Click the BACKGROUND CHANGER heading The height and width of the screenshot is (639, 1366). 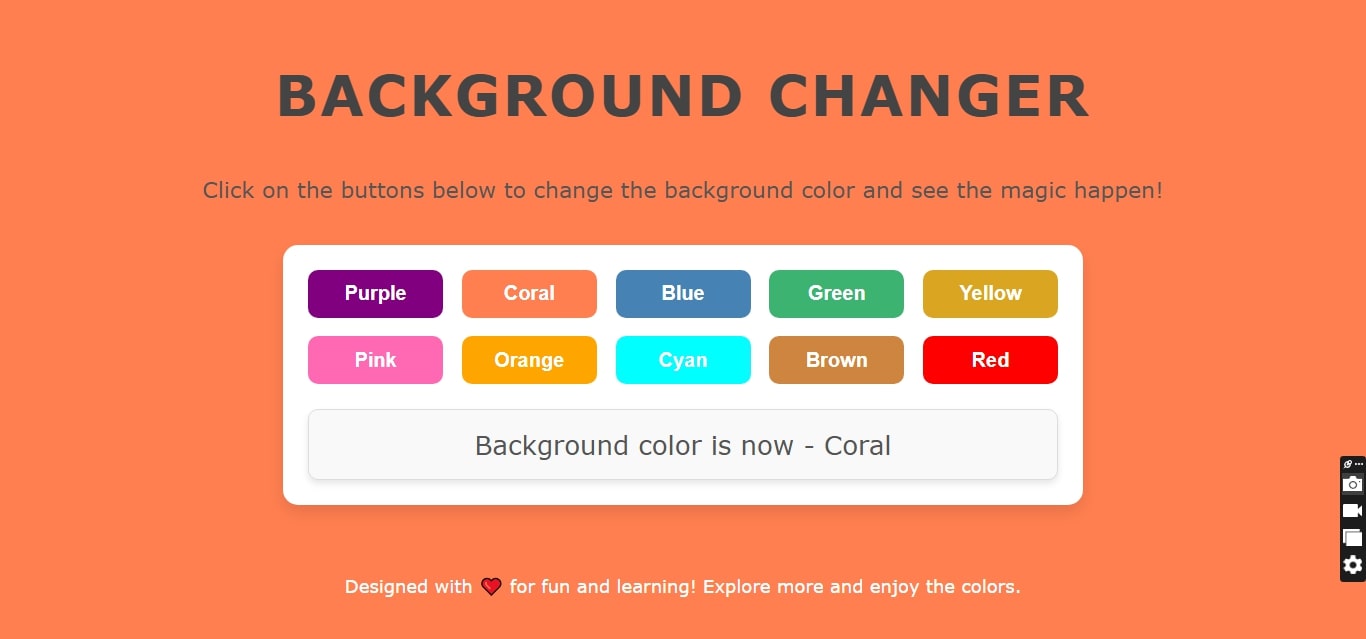tap(683, 97)
